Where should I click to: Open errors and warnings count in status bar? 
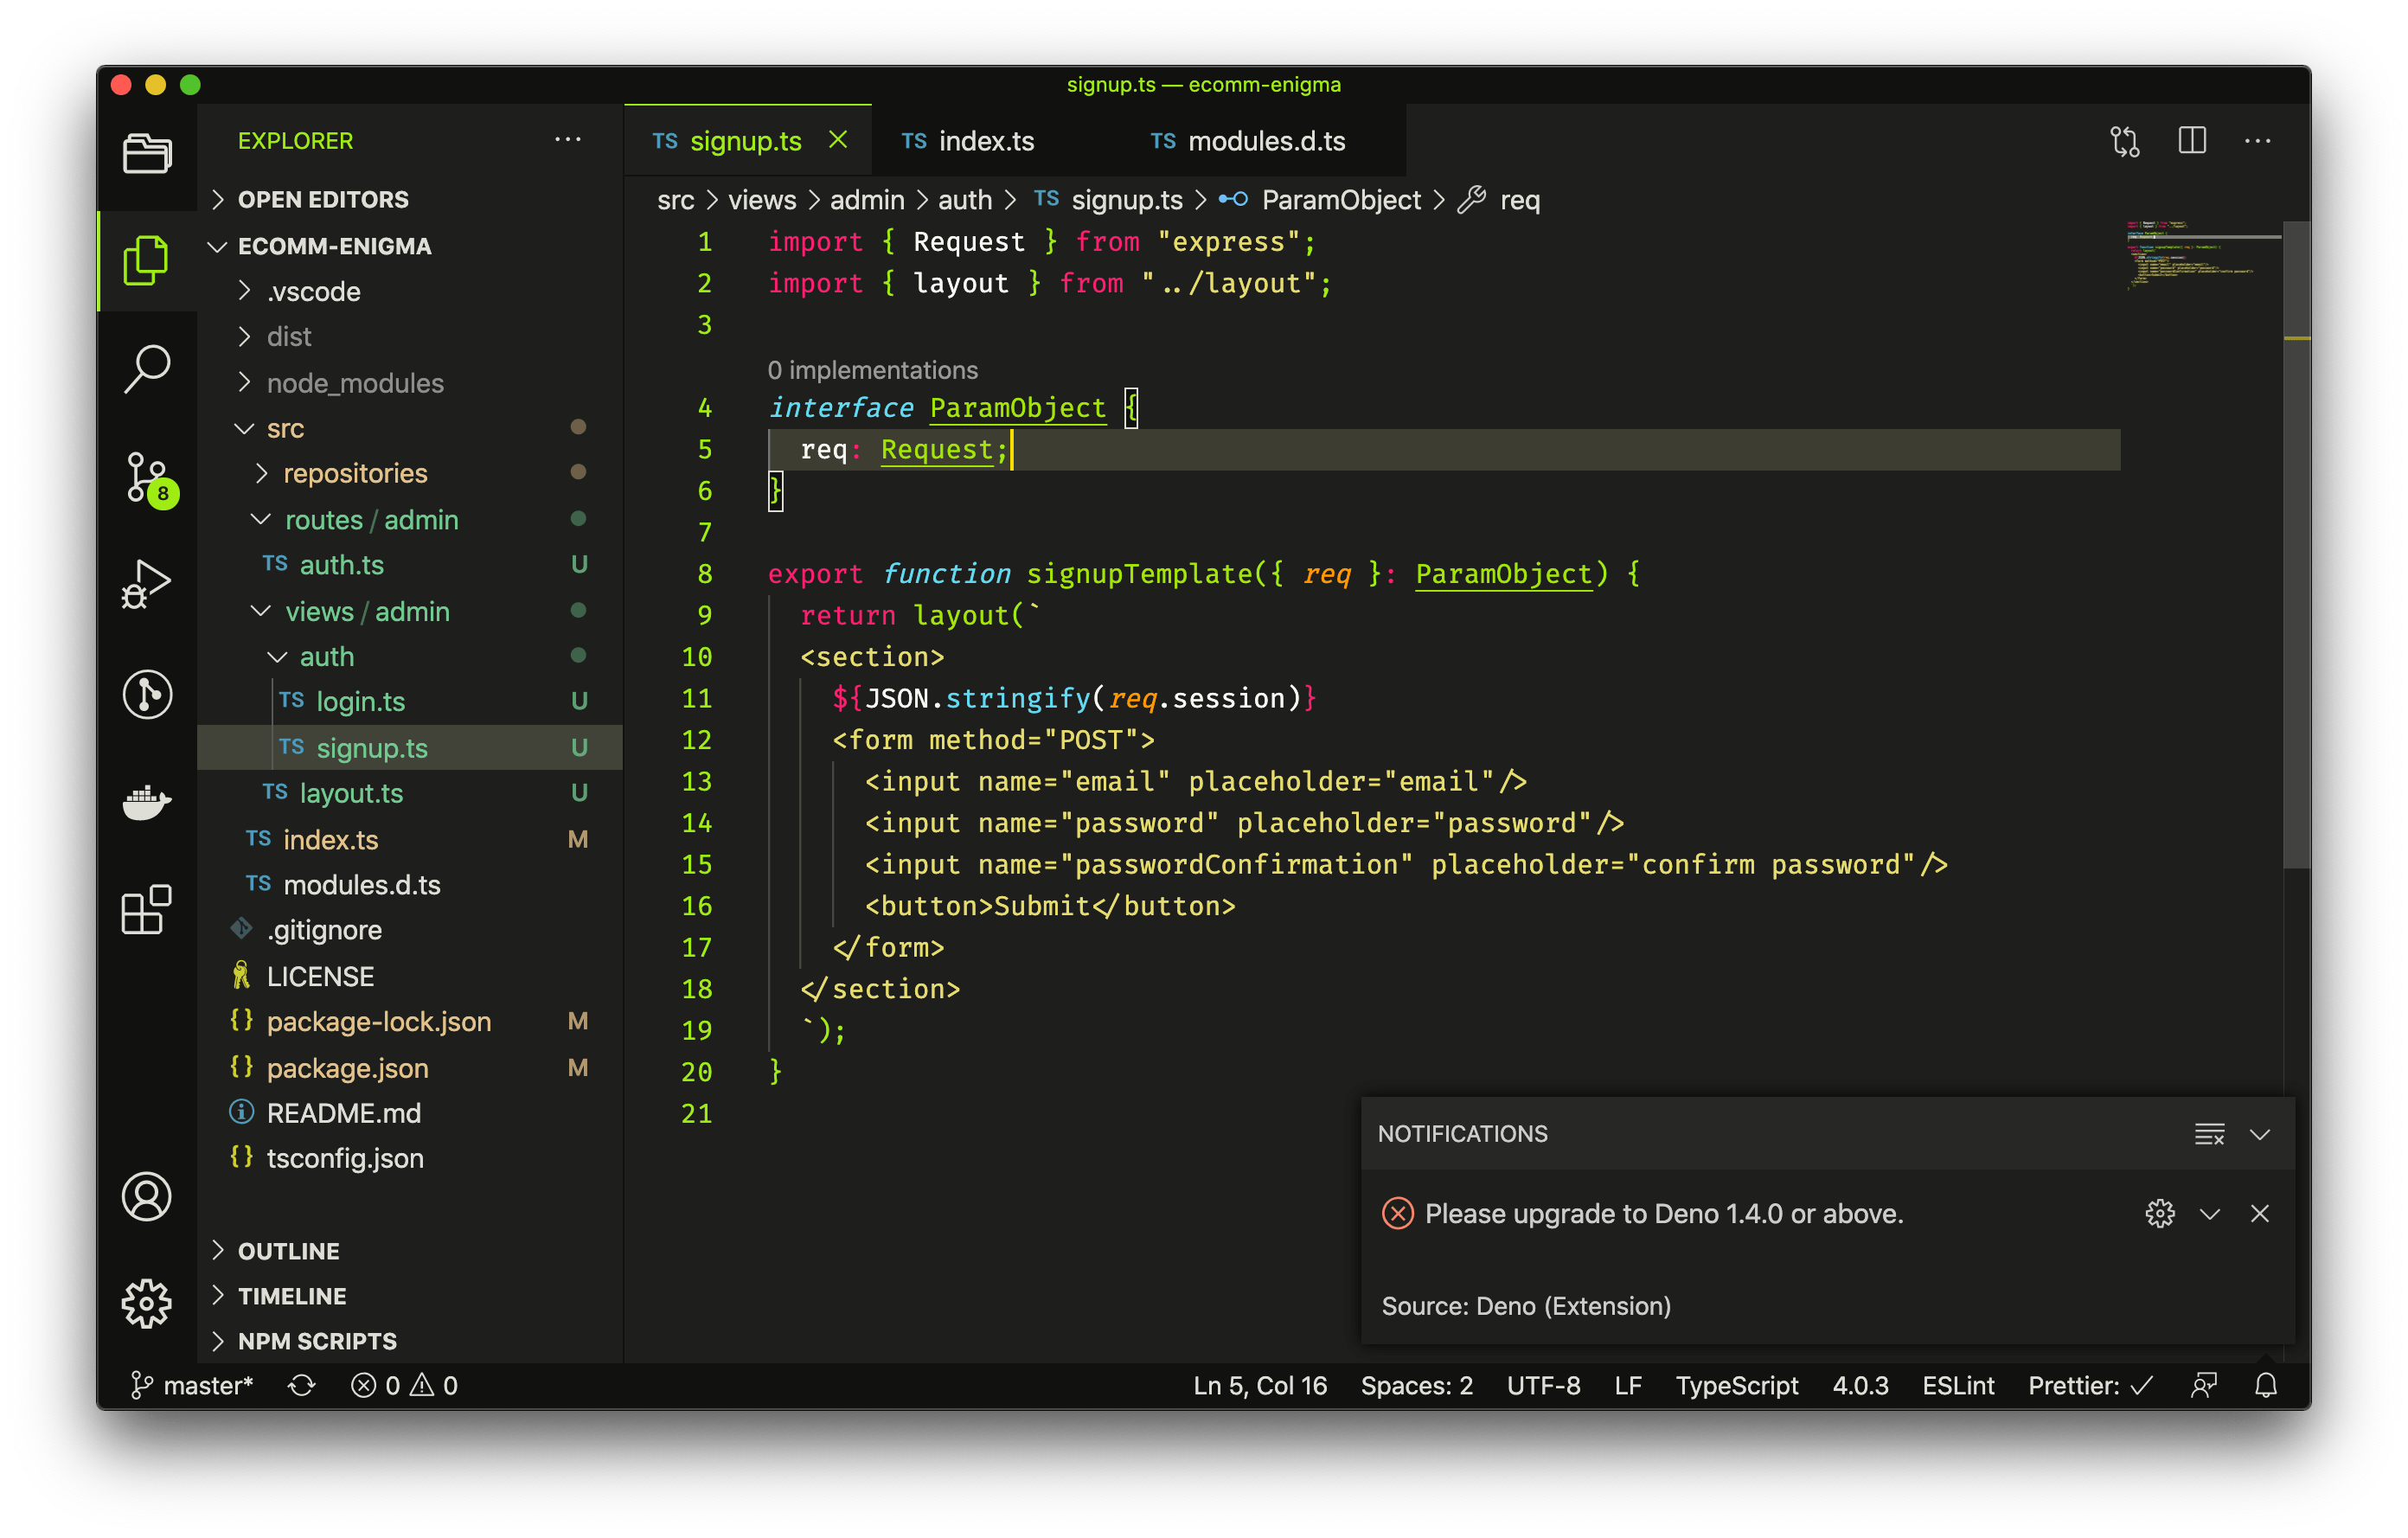point(404,1385)
